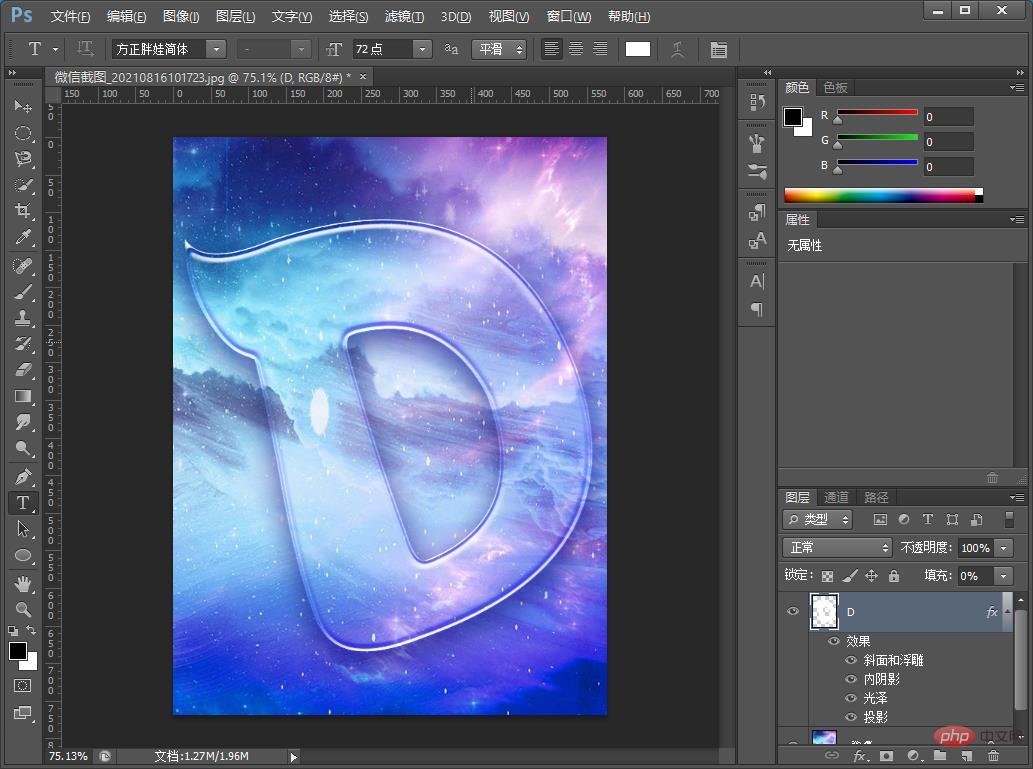1033x769 pixels.
Task: Toggle Quick Mask mode
Action: pos(22,685)
